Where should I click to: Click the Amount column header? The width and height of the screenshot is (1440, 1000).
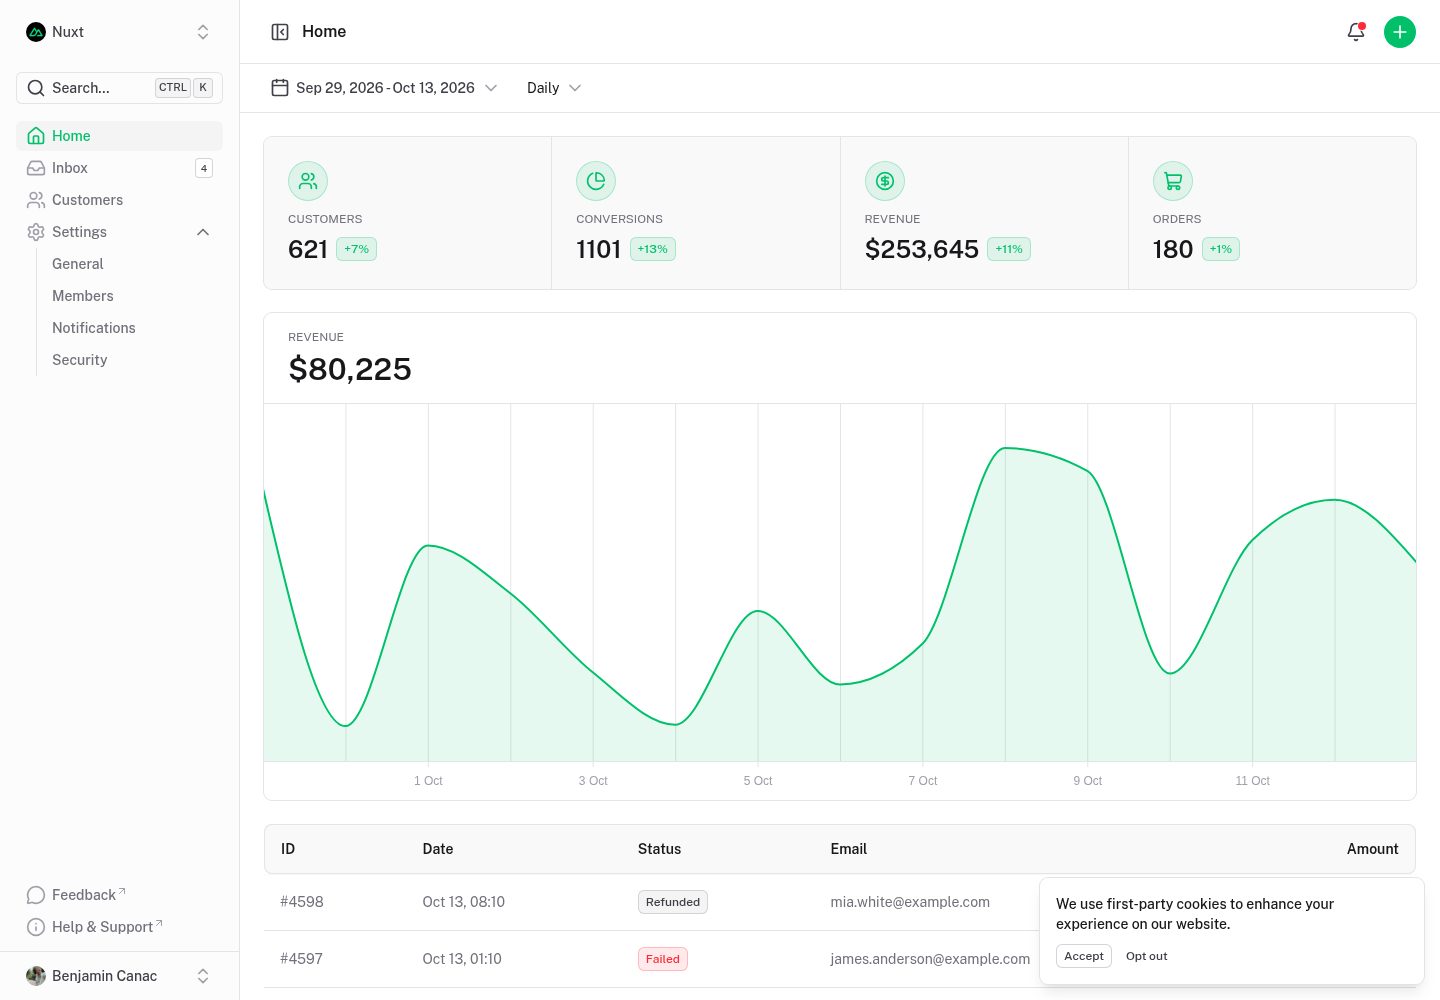(x=1373, y=849)
